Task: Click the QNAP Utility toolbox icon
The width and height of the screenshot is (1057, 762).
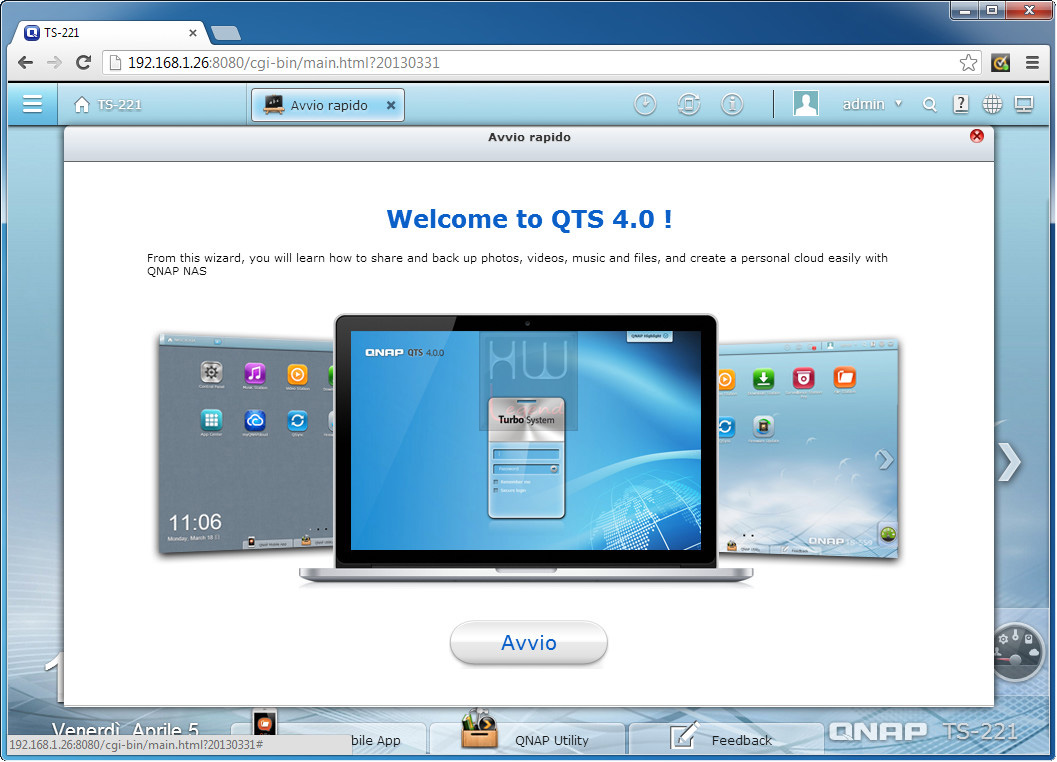Action: point(479,729)
